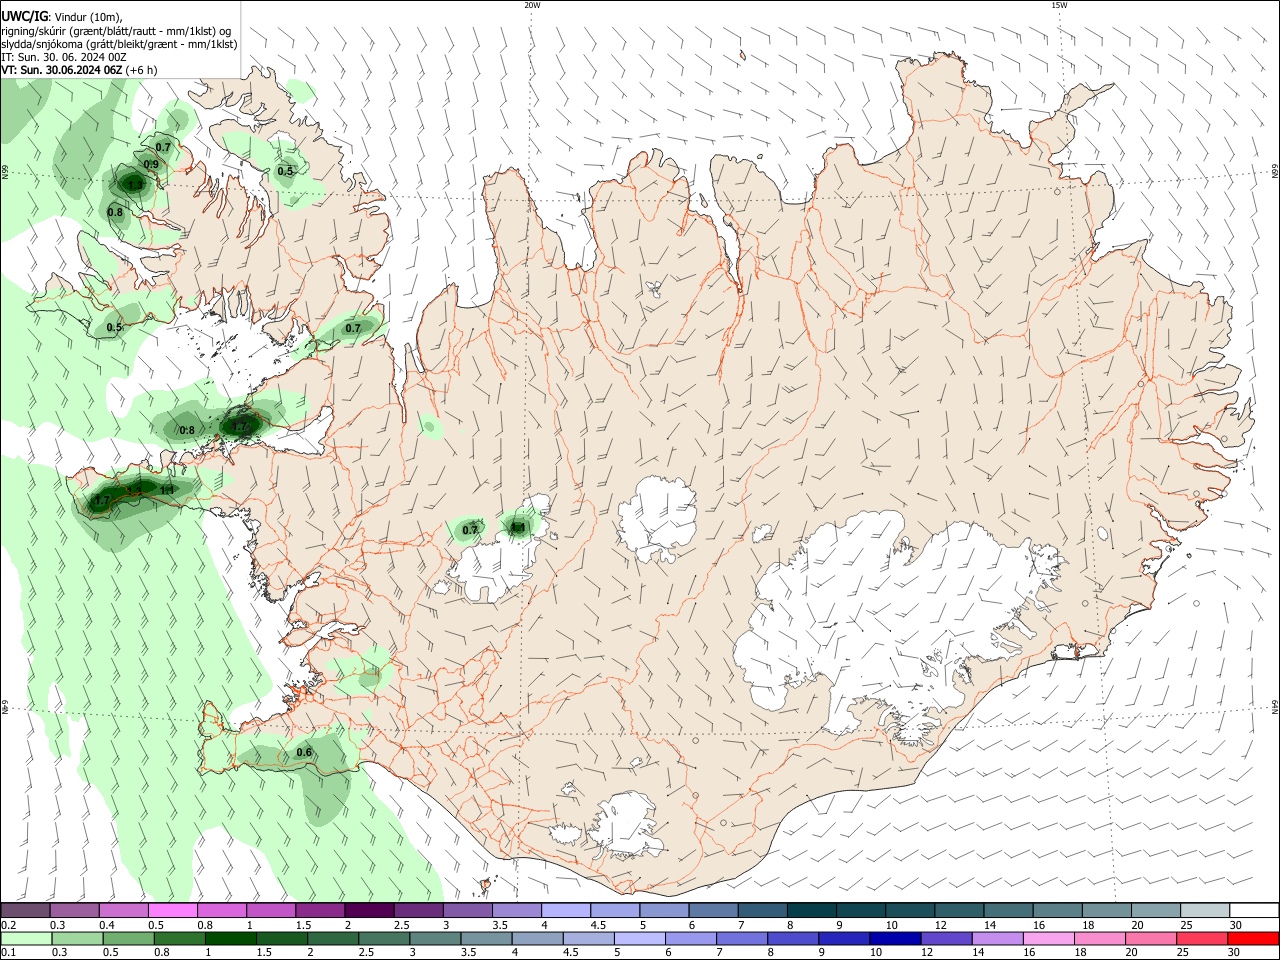Click the '0.2' label of the upper legend
Image resolution: width=1280 pixels, height=960 pixels.
tap(9, 925)
